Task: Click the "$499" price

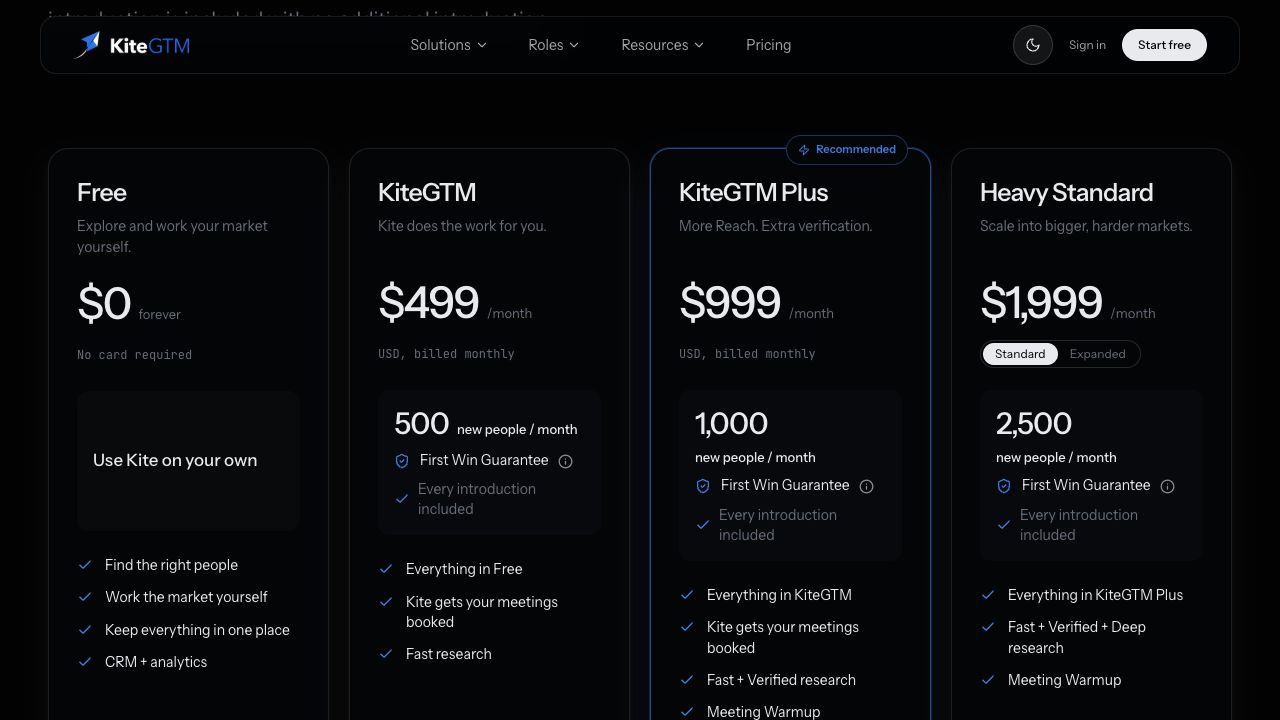Action: tap(428, 302)
